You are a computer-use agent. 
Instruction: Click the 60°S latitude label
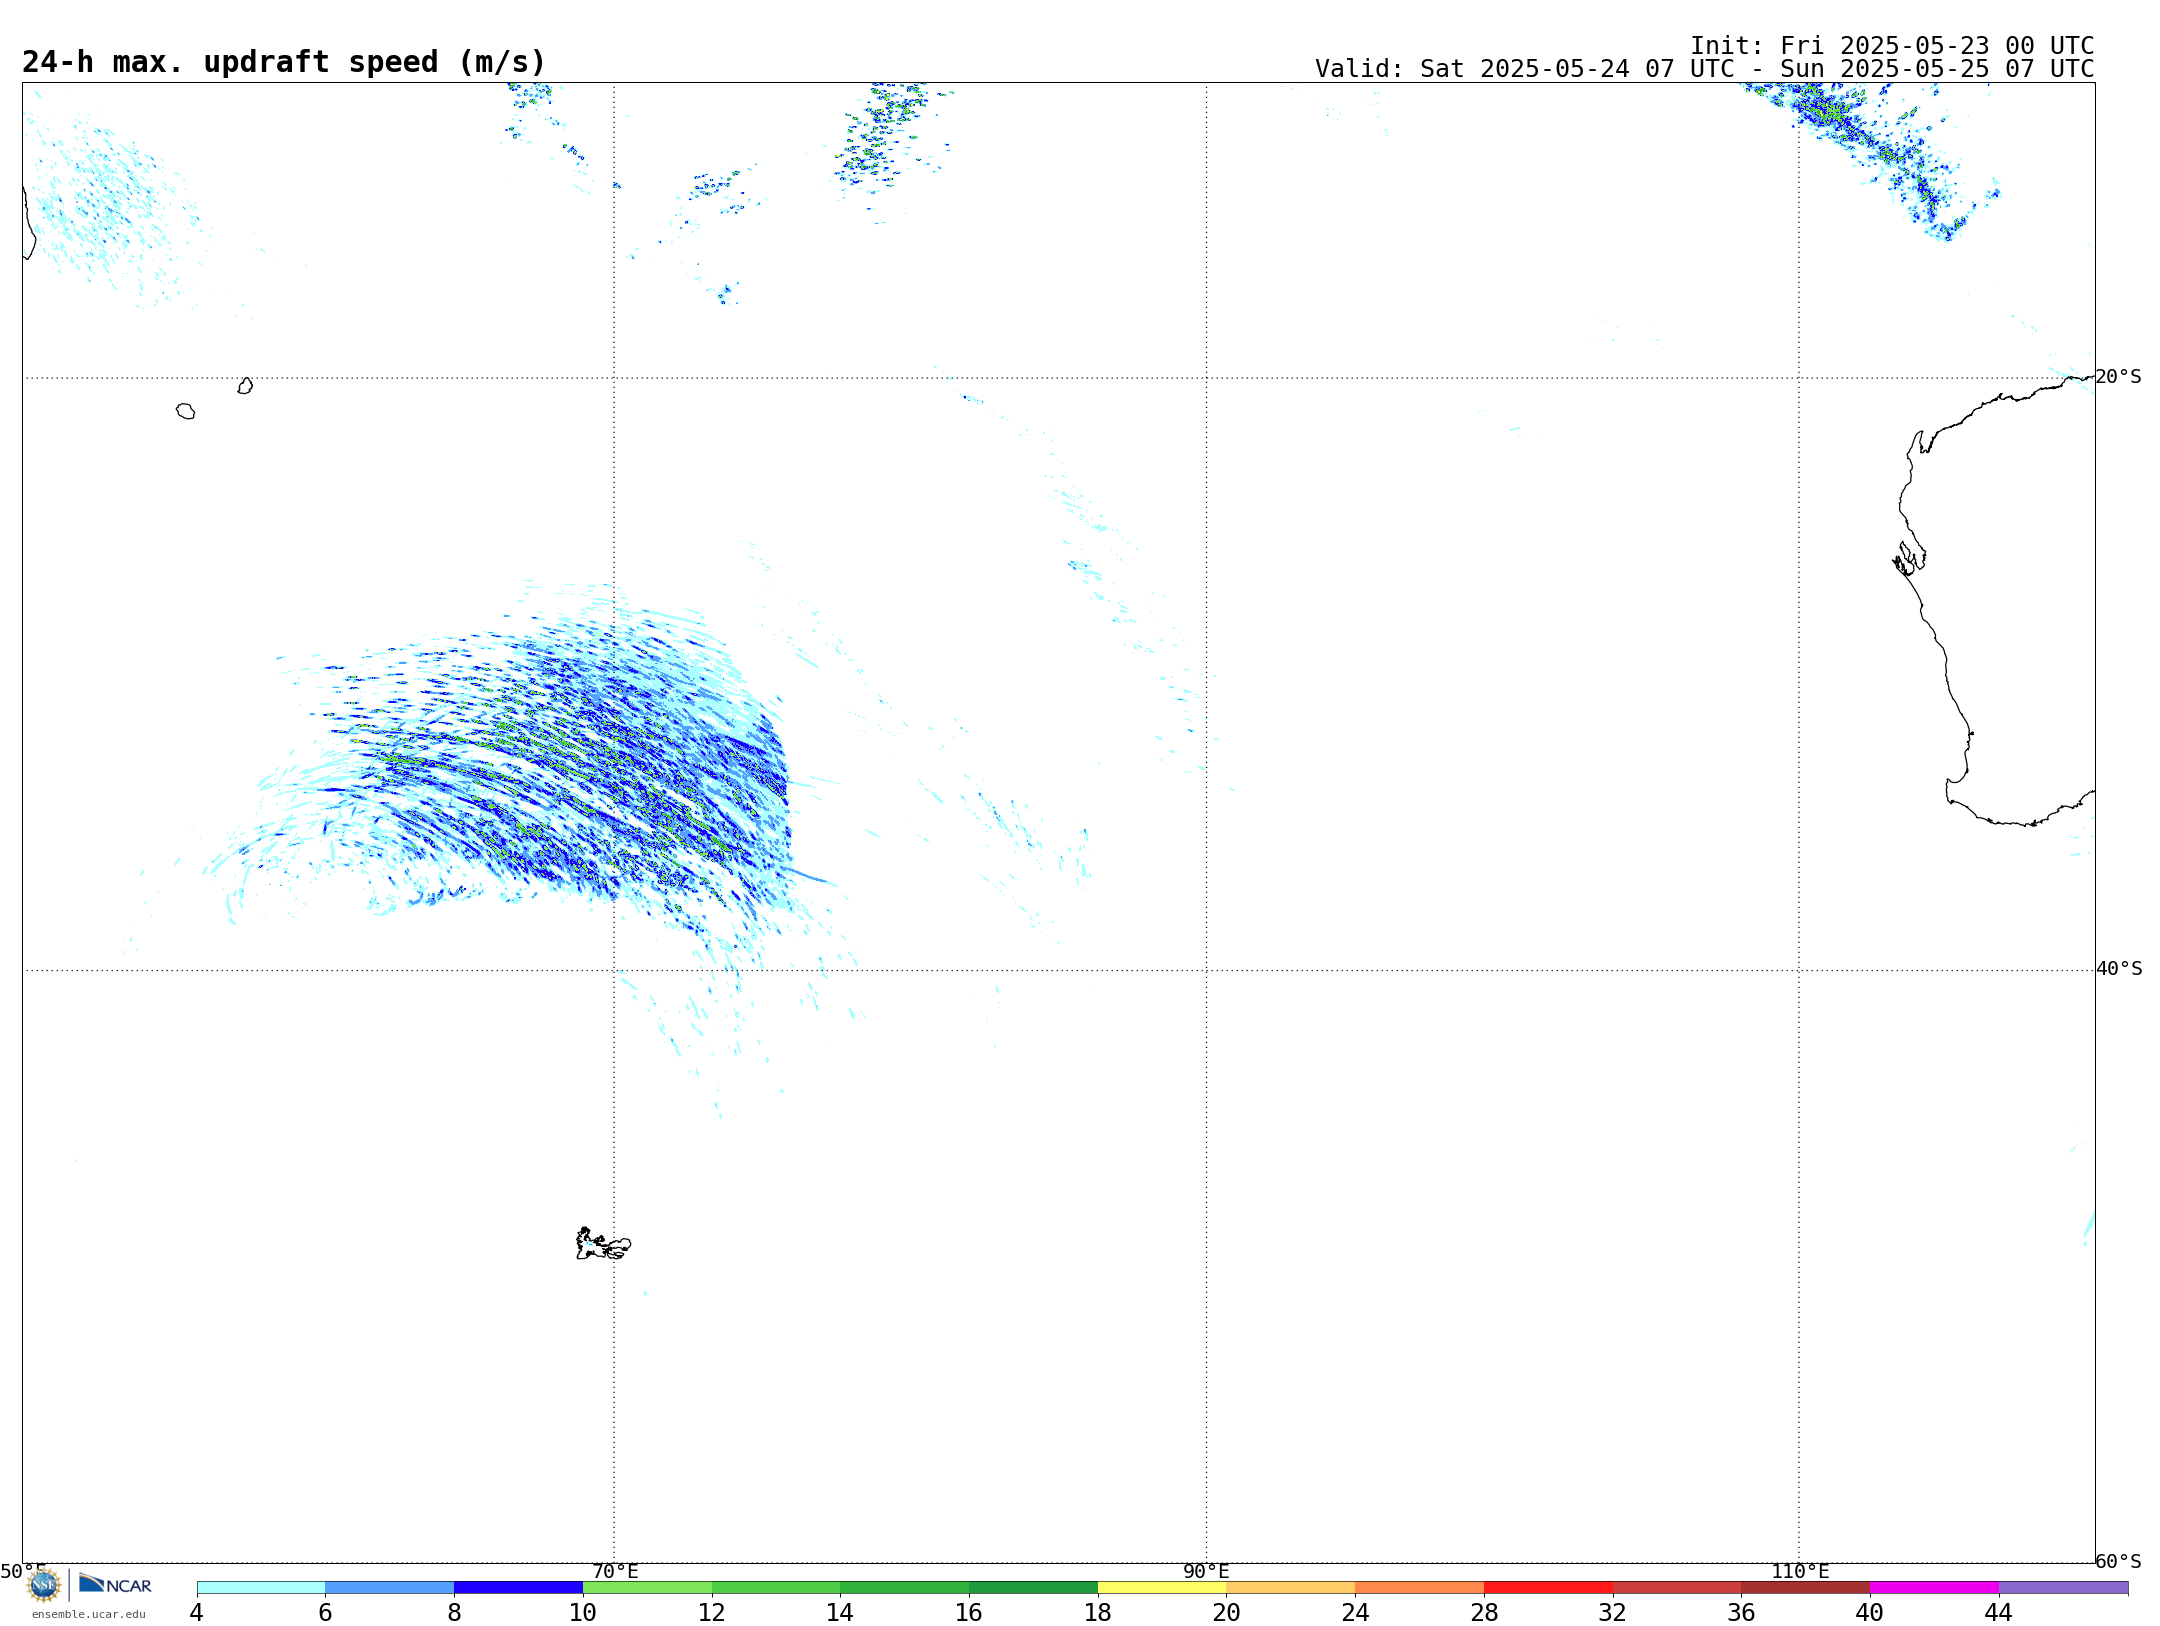2118,1561
